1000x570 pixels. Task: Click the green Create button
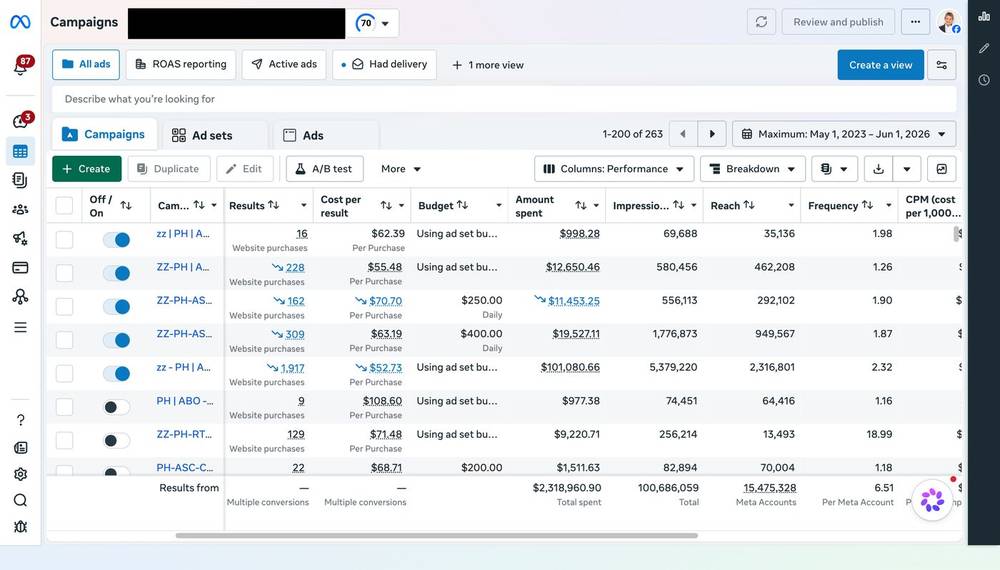87,169
